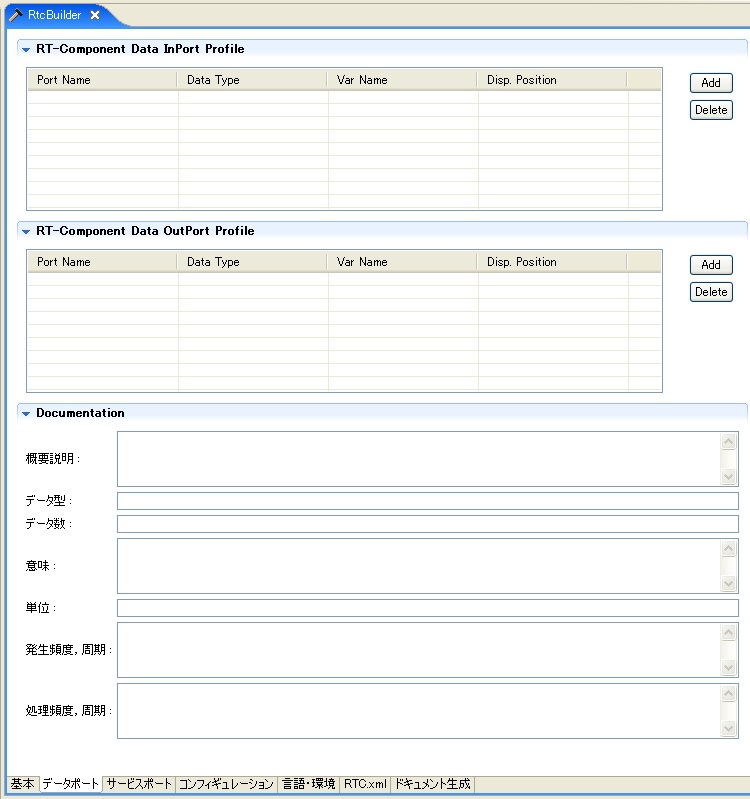
Task: Open the サービスポート tab
Action: click(x=139, y=784)
